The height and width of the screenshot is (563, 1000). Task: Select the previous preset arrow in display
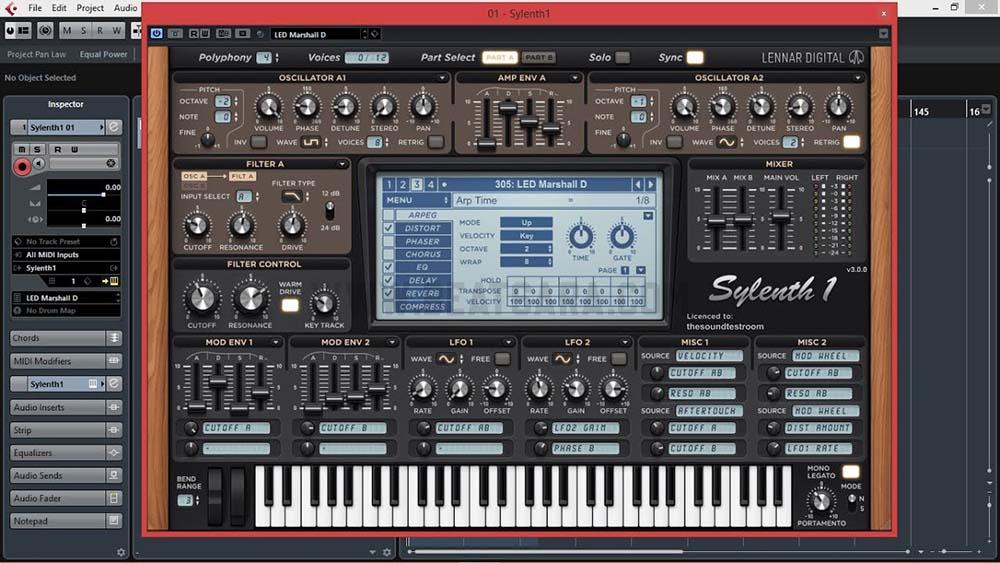pyautogui.click(x=638, y=184)
